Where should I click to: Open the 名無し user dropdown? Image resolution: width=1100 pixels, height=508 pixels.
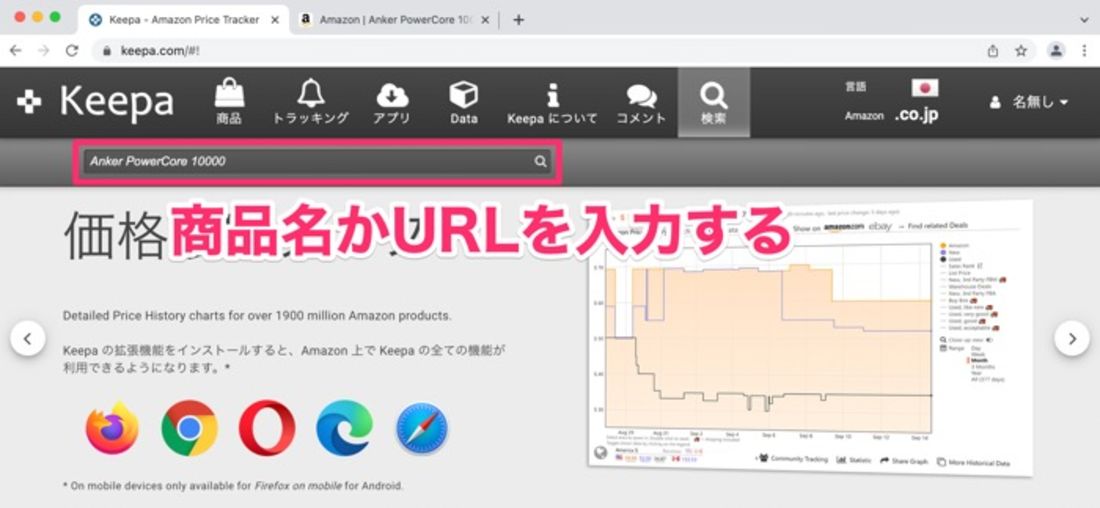point(1029,102)
